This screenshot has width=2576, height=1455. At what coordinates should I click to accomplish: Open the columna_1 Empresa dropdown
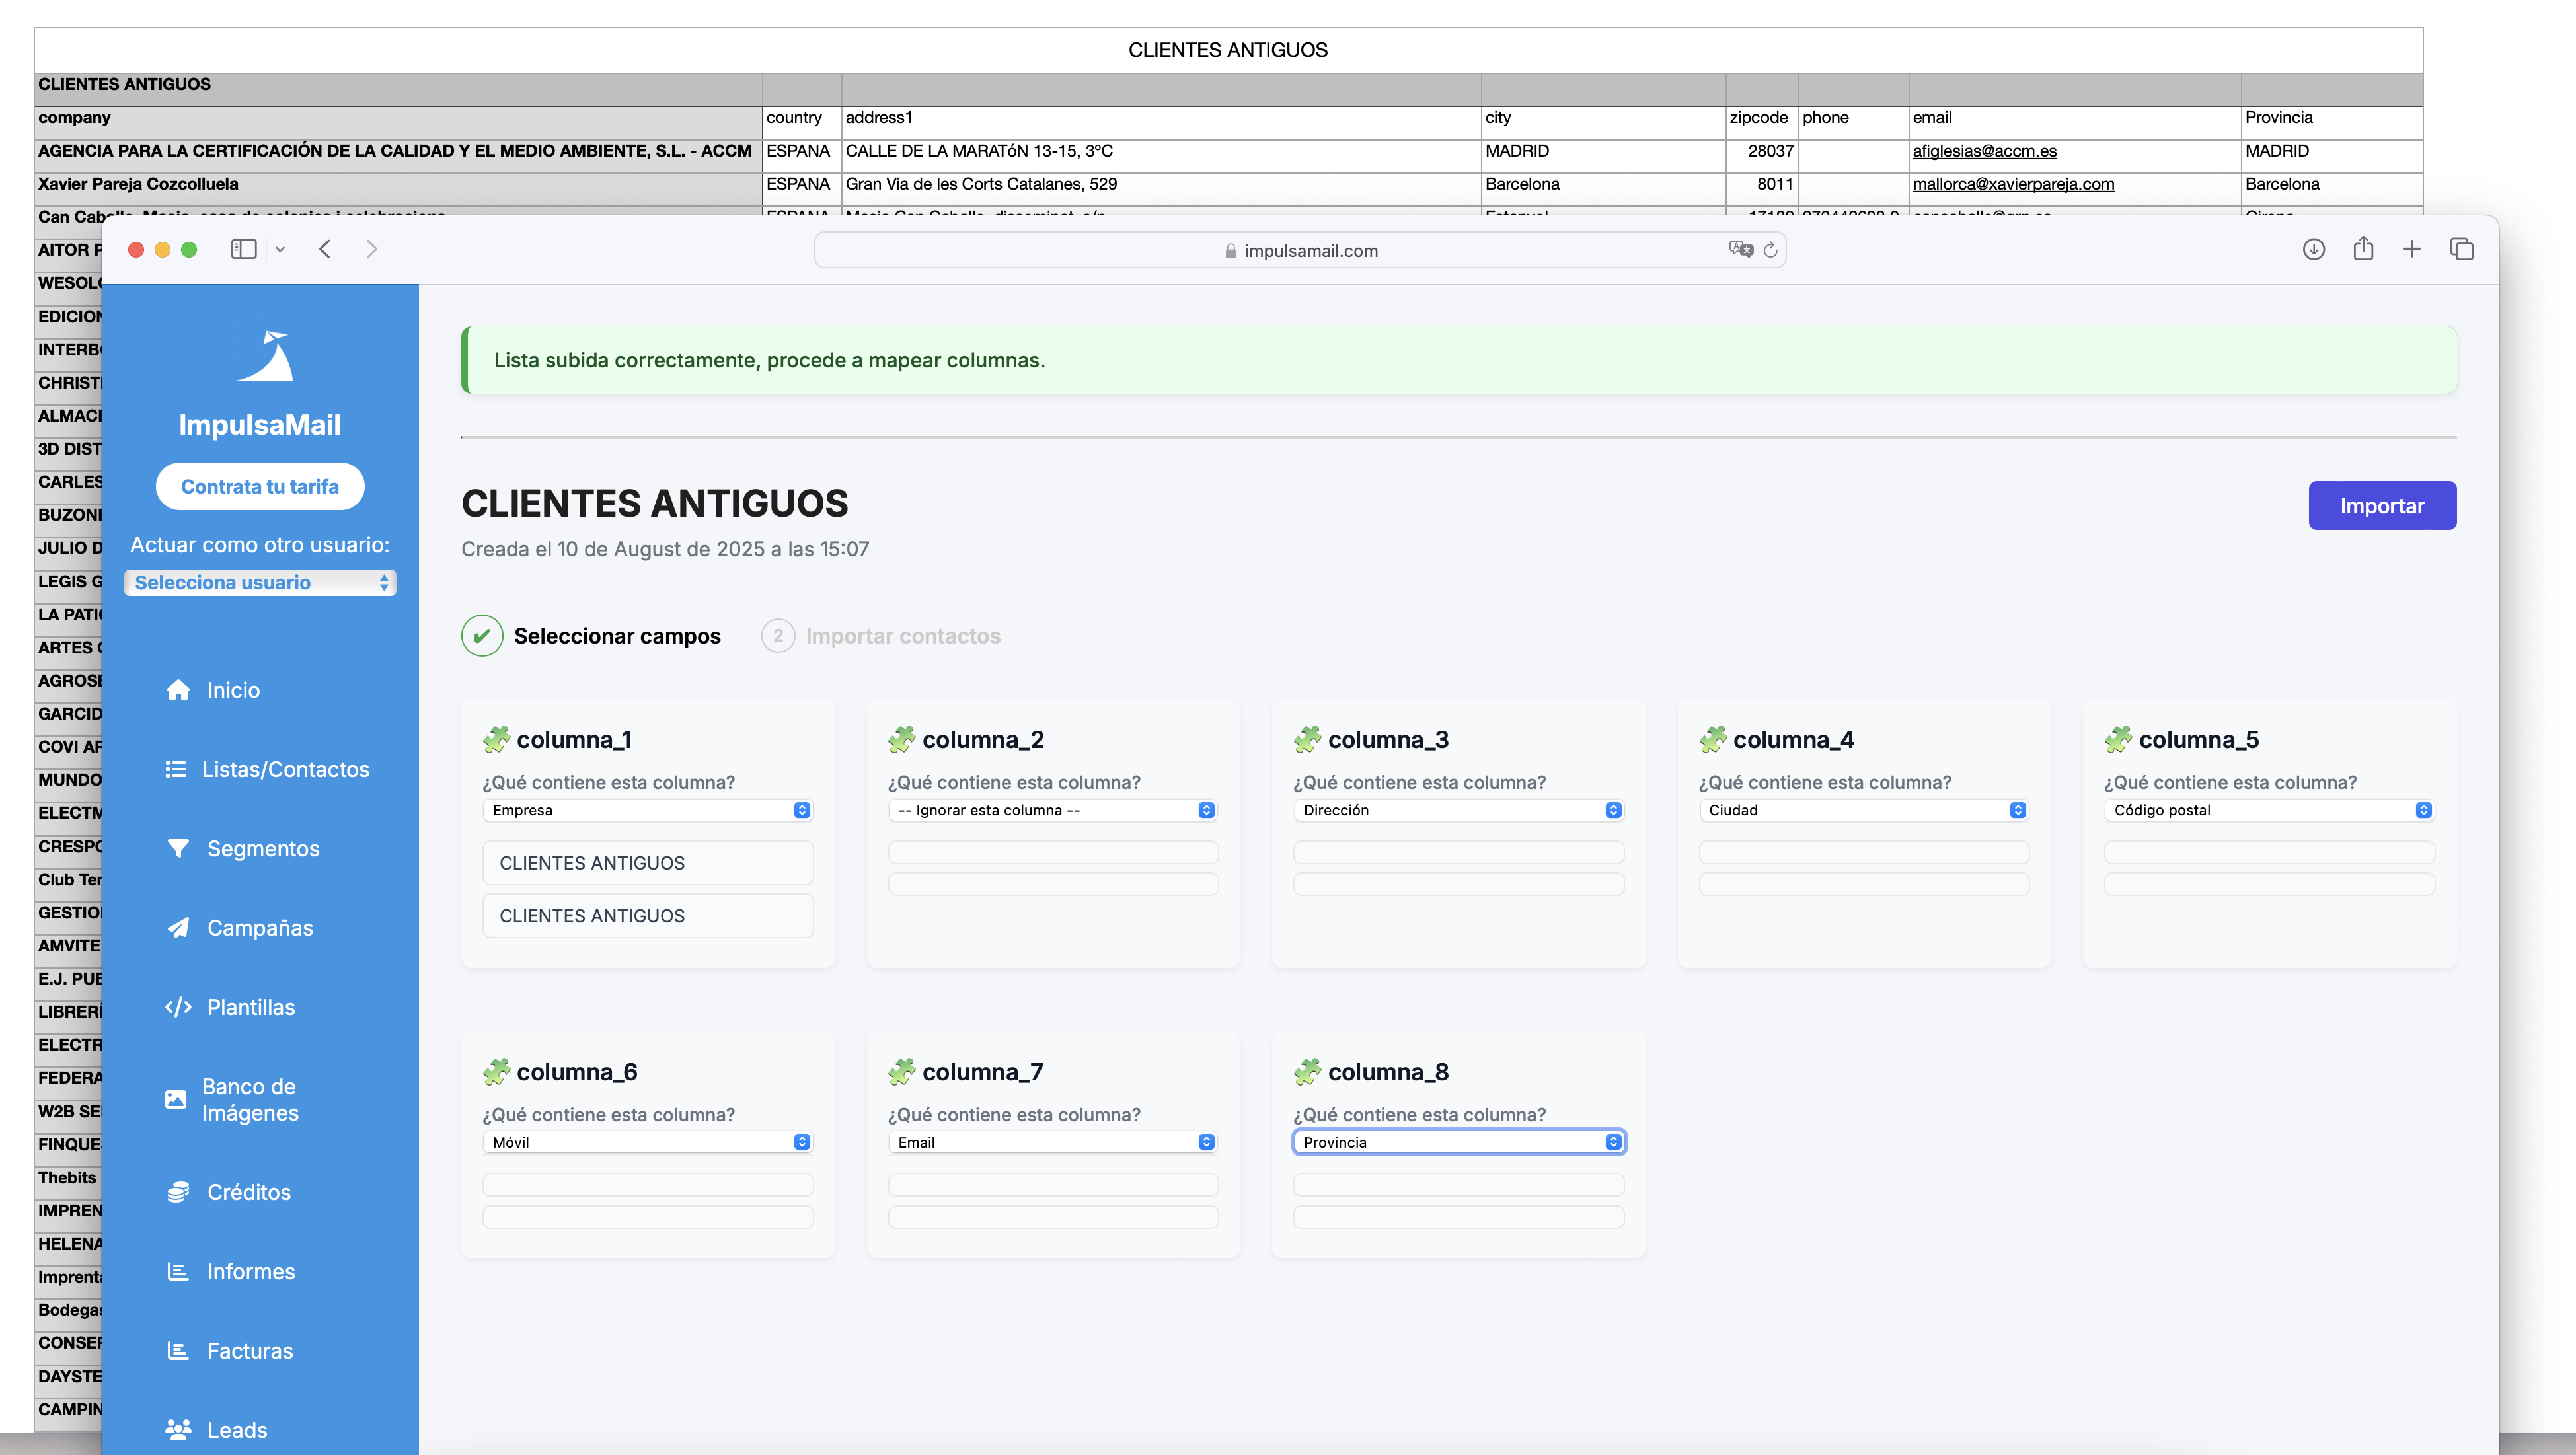coord(648,810)
